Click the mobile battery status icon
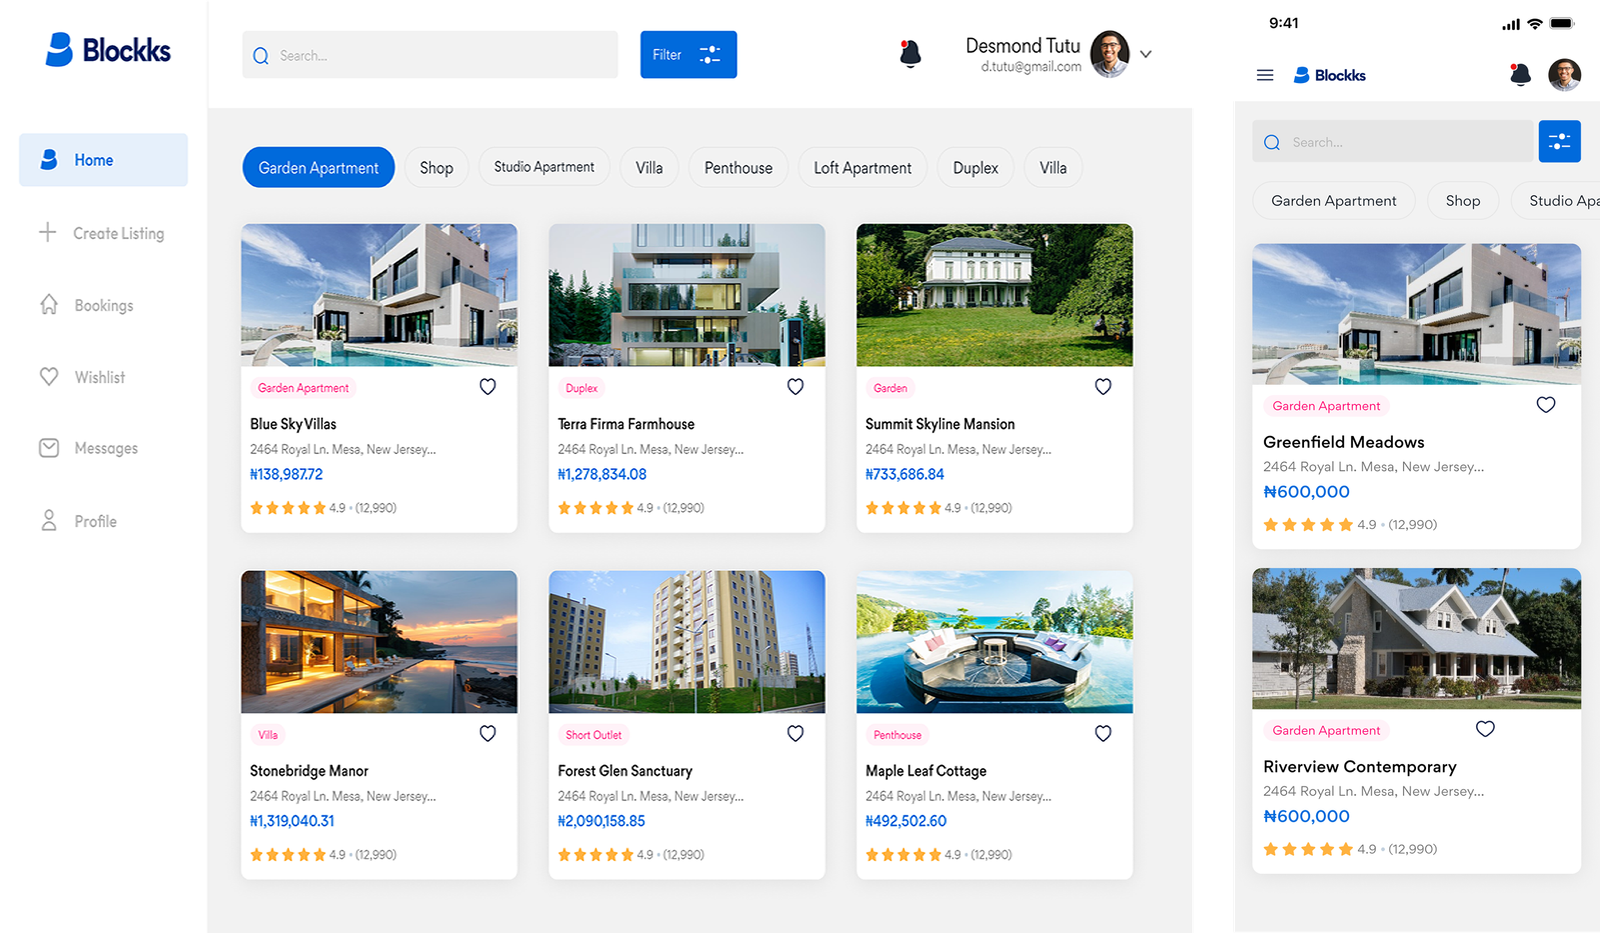The height and width of the screenshot is (933, 1600). 1562,23
